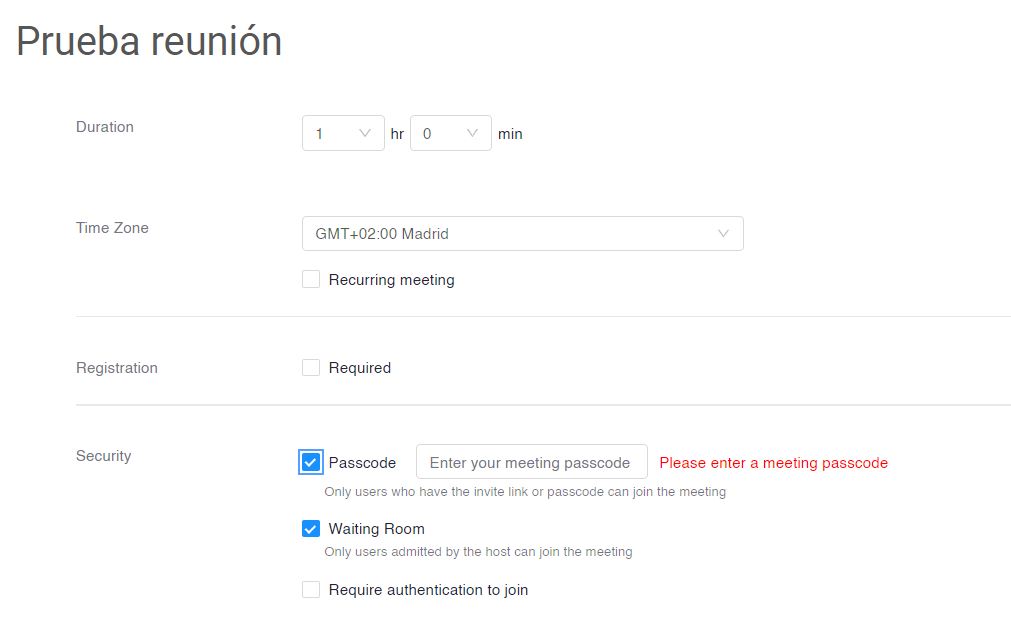Click the chevron arrow in the minutes box
This screenshot has height=626, width=1011.
[472, 133]
